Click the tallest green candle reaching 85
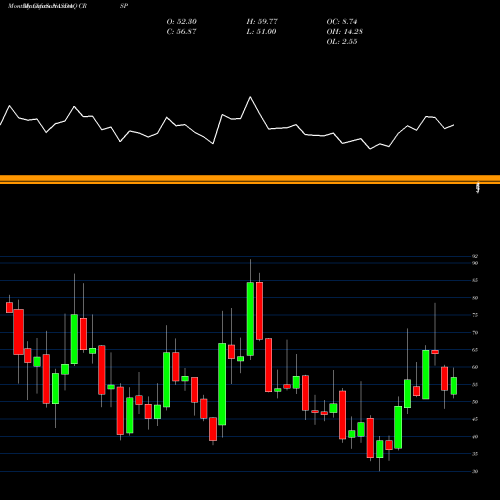 [x=250, y=319]
